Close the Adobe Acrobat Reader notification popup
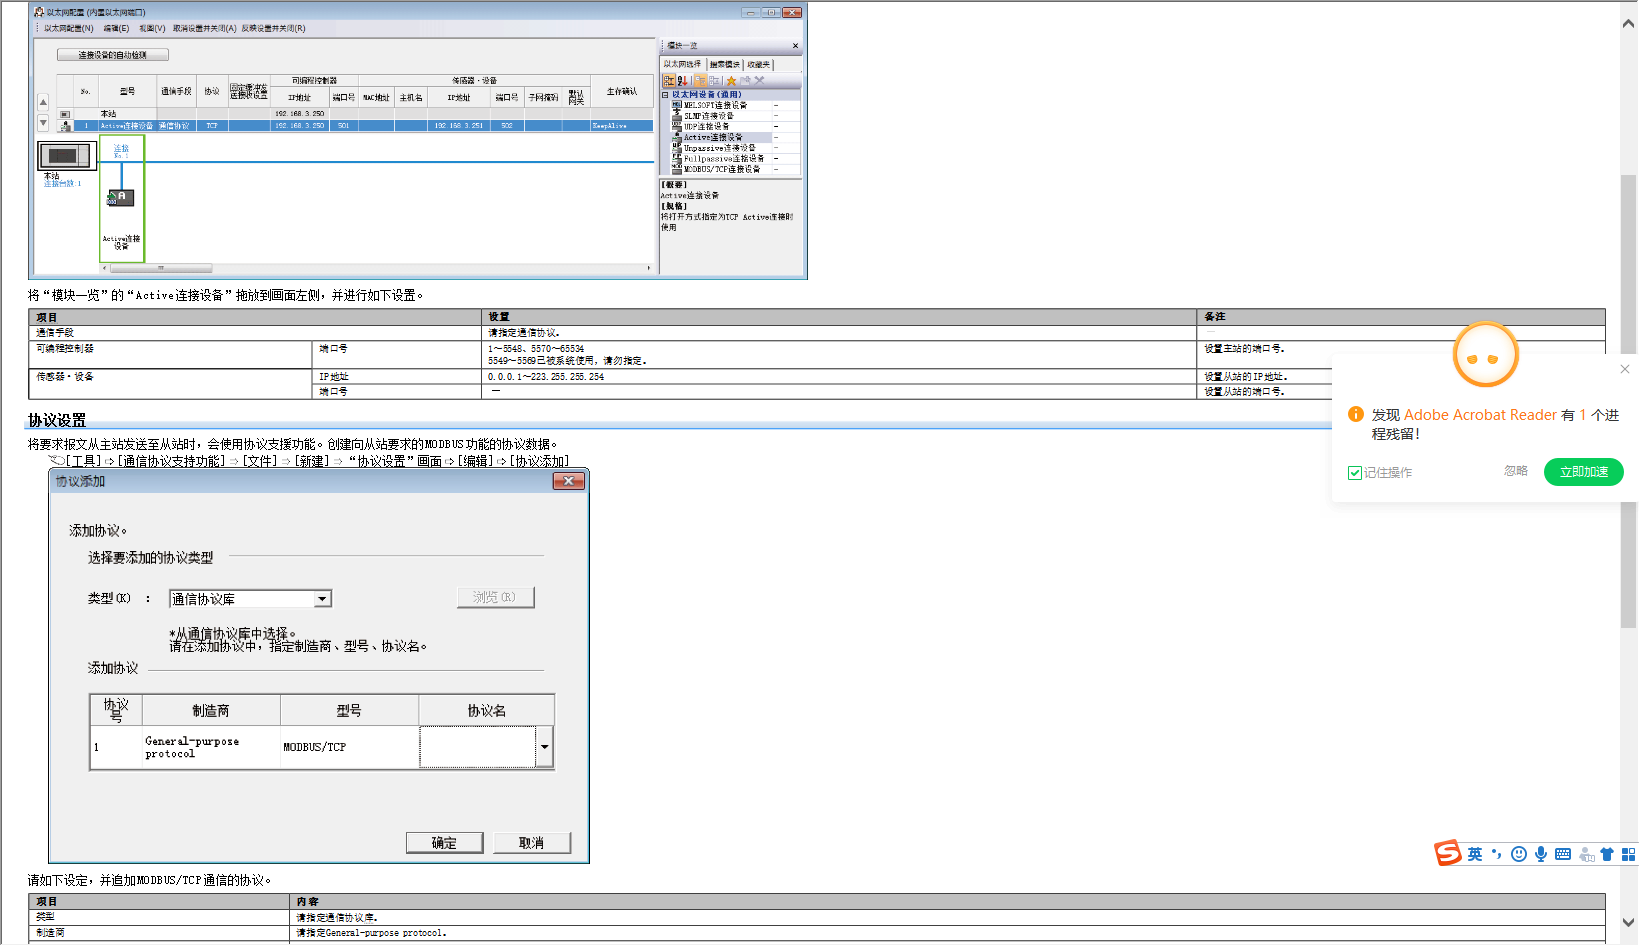Image resolution: width=1639 pixels, height=946 pixels. coord(1625,369)
